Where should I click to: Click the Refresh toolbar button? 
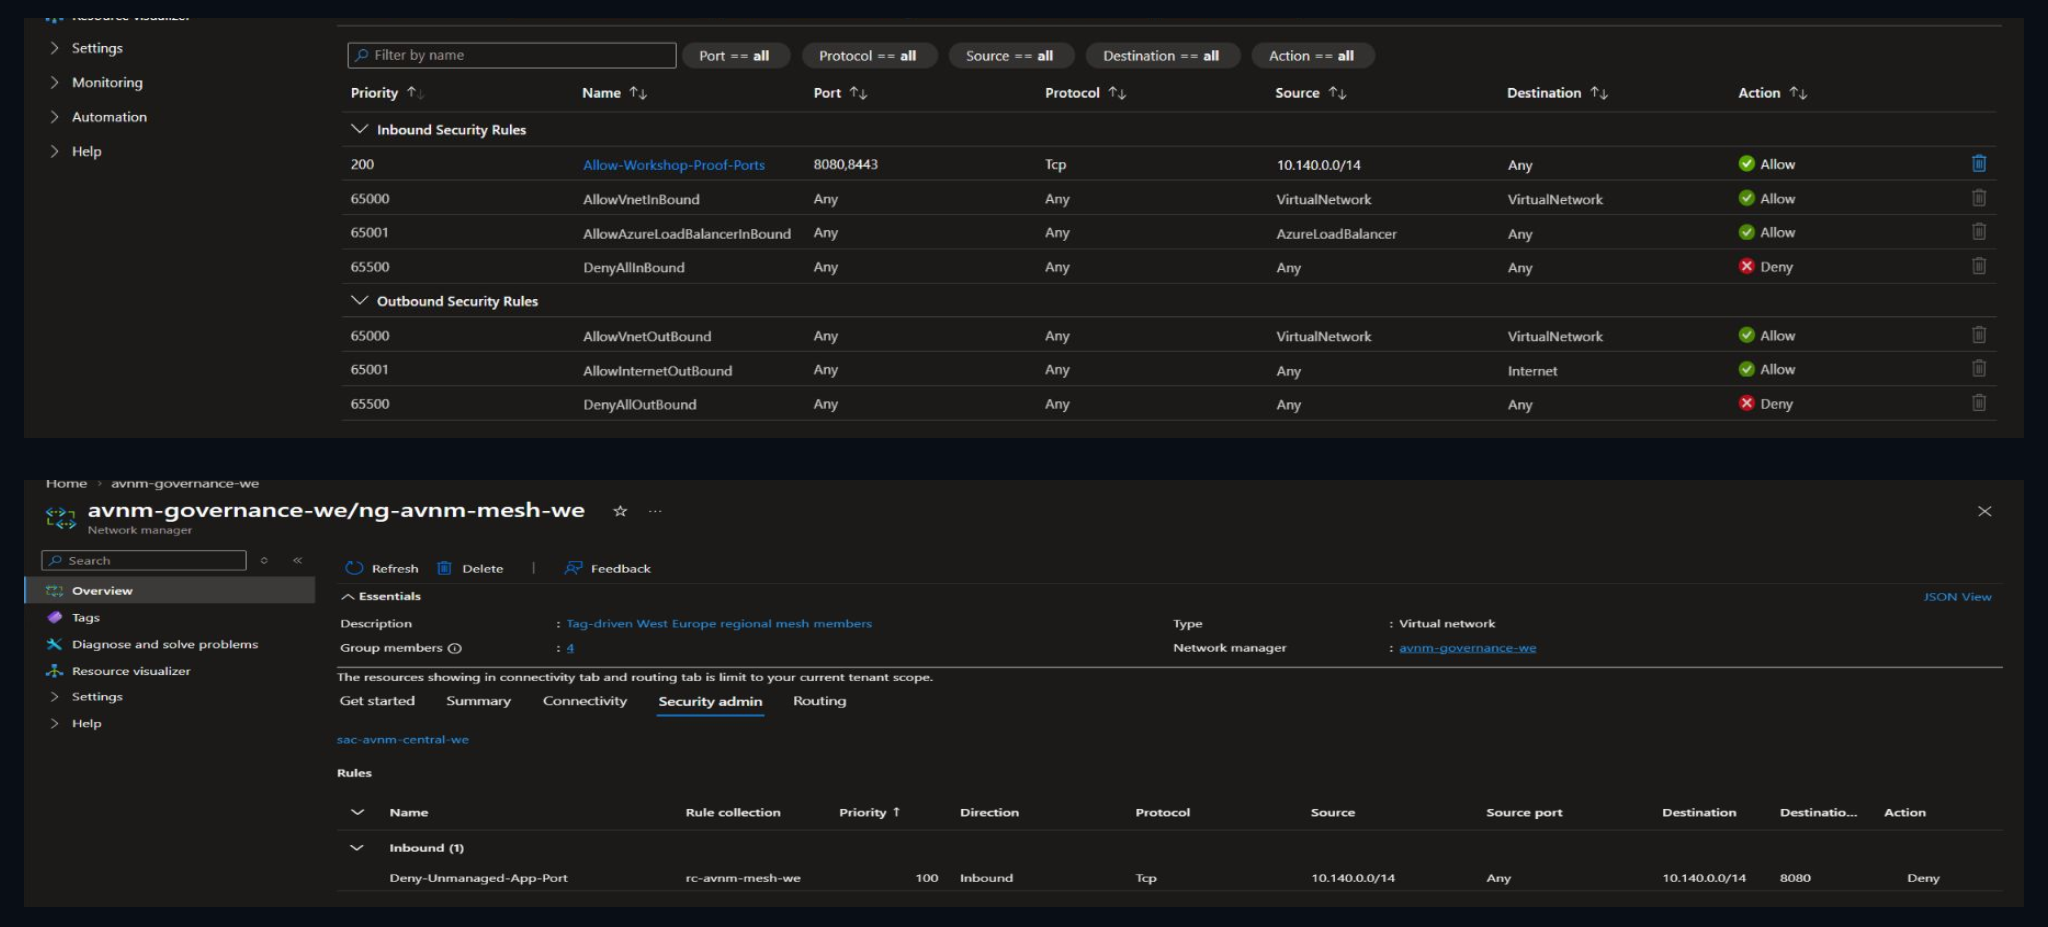pyautogui.click(x=382, y=568)
